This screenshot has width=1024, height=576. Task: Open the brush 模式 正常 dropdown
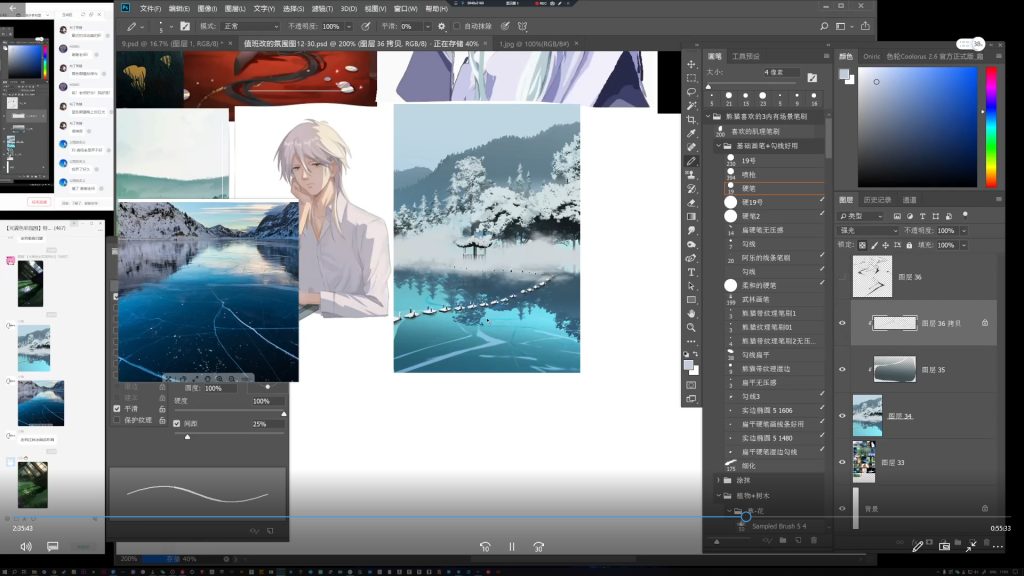(250, 26)
